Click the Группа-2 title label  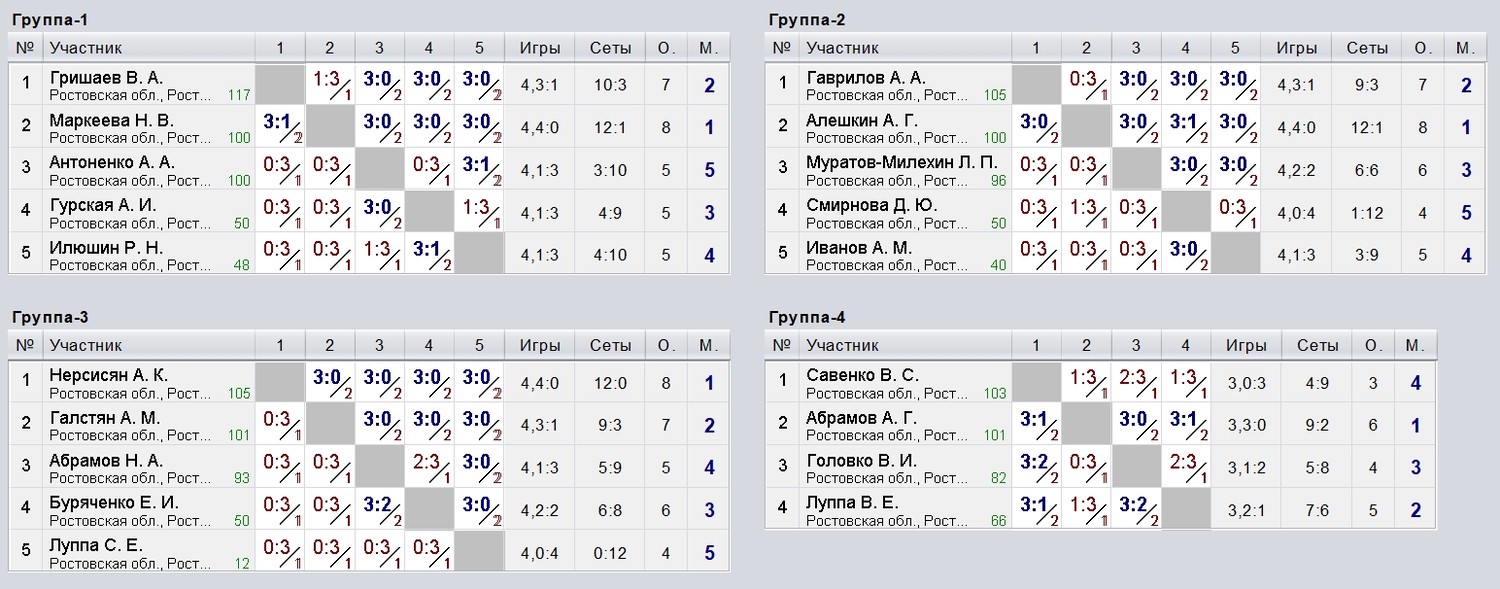807,19
